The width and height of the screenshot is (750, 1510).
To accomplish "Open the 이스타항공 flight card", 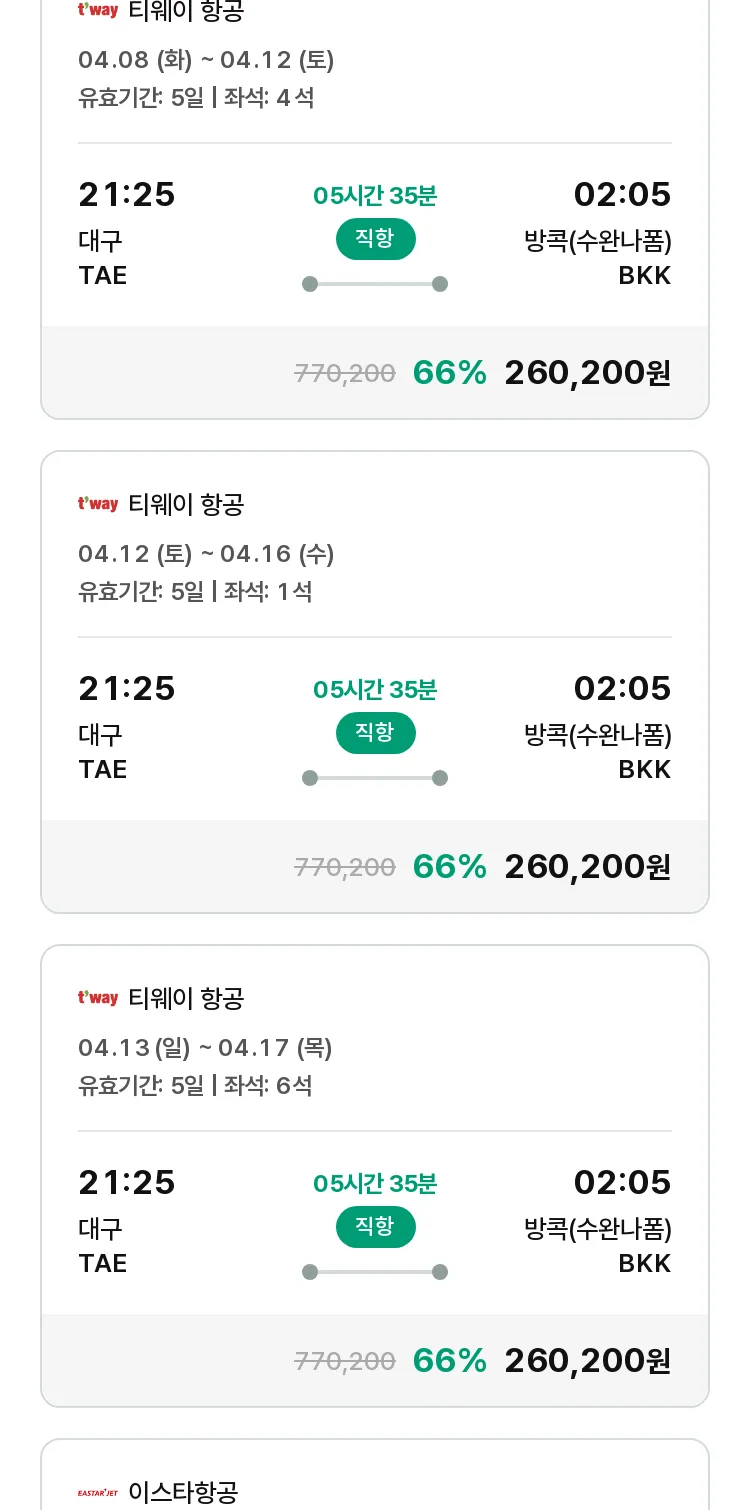I will [375, 1475].
